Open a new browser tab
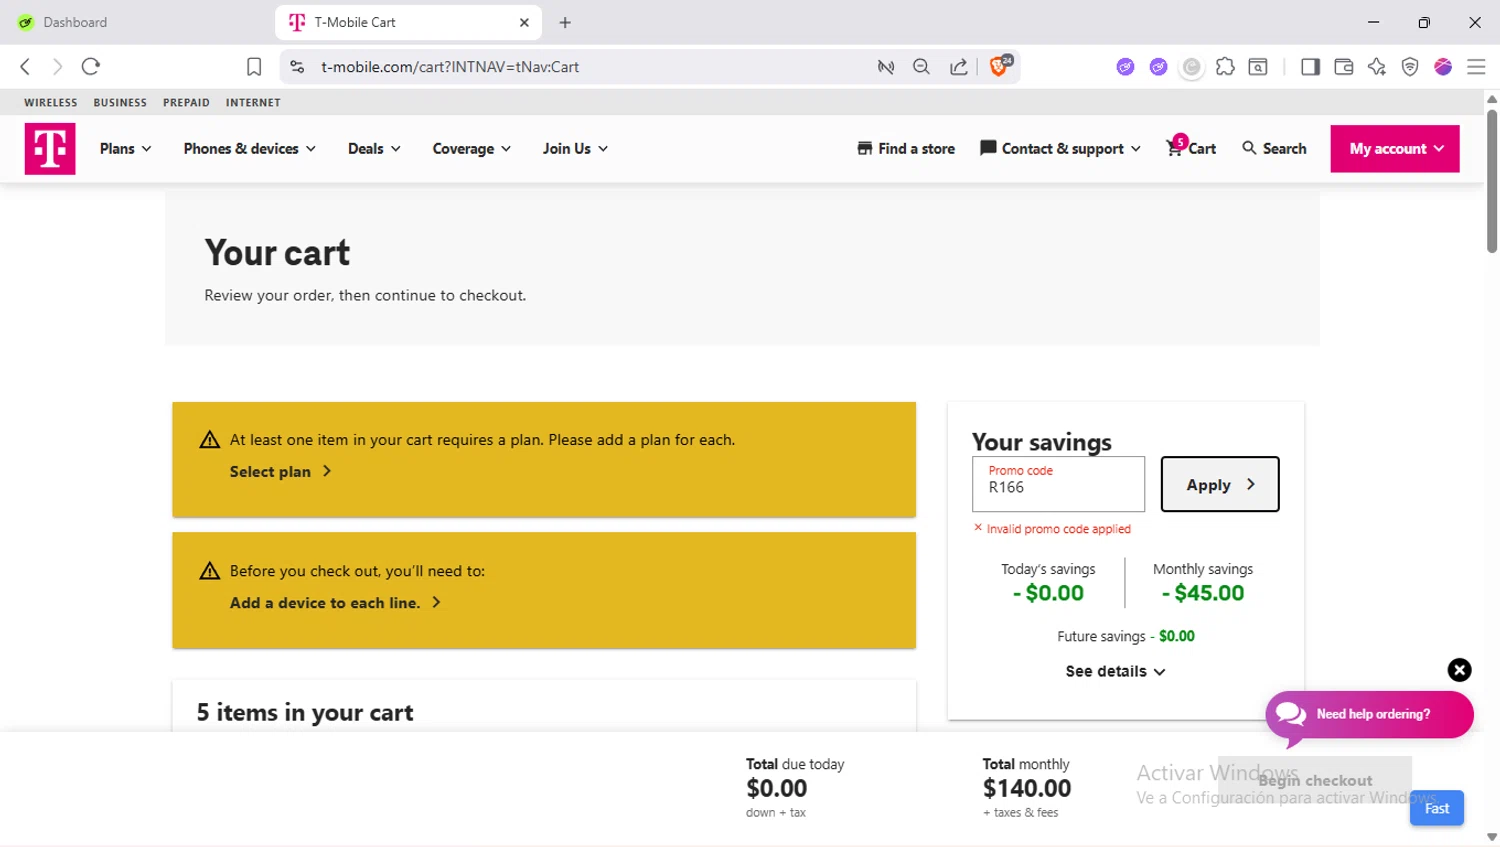Screen dimensions: 1500x847 coord(565,22)
